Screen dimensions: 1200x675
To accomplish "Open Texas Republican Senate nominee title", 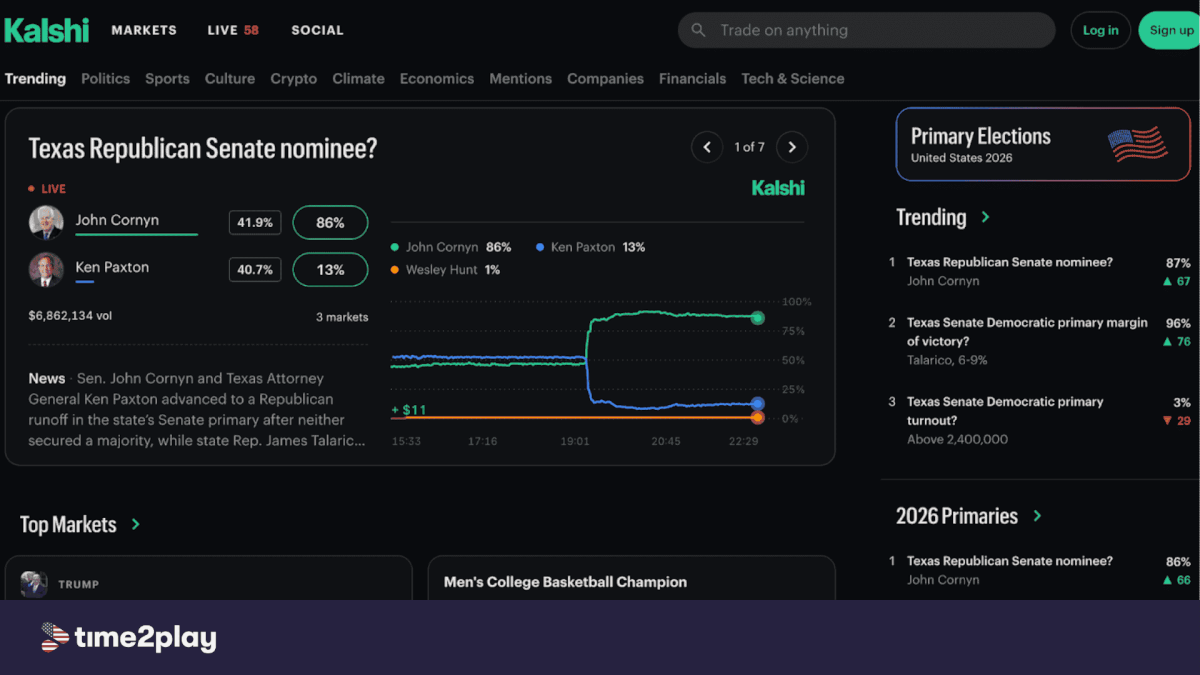I will coord(203,148).
